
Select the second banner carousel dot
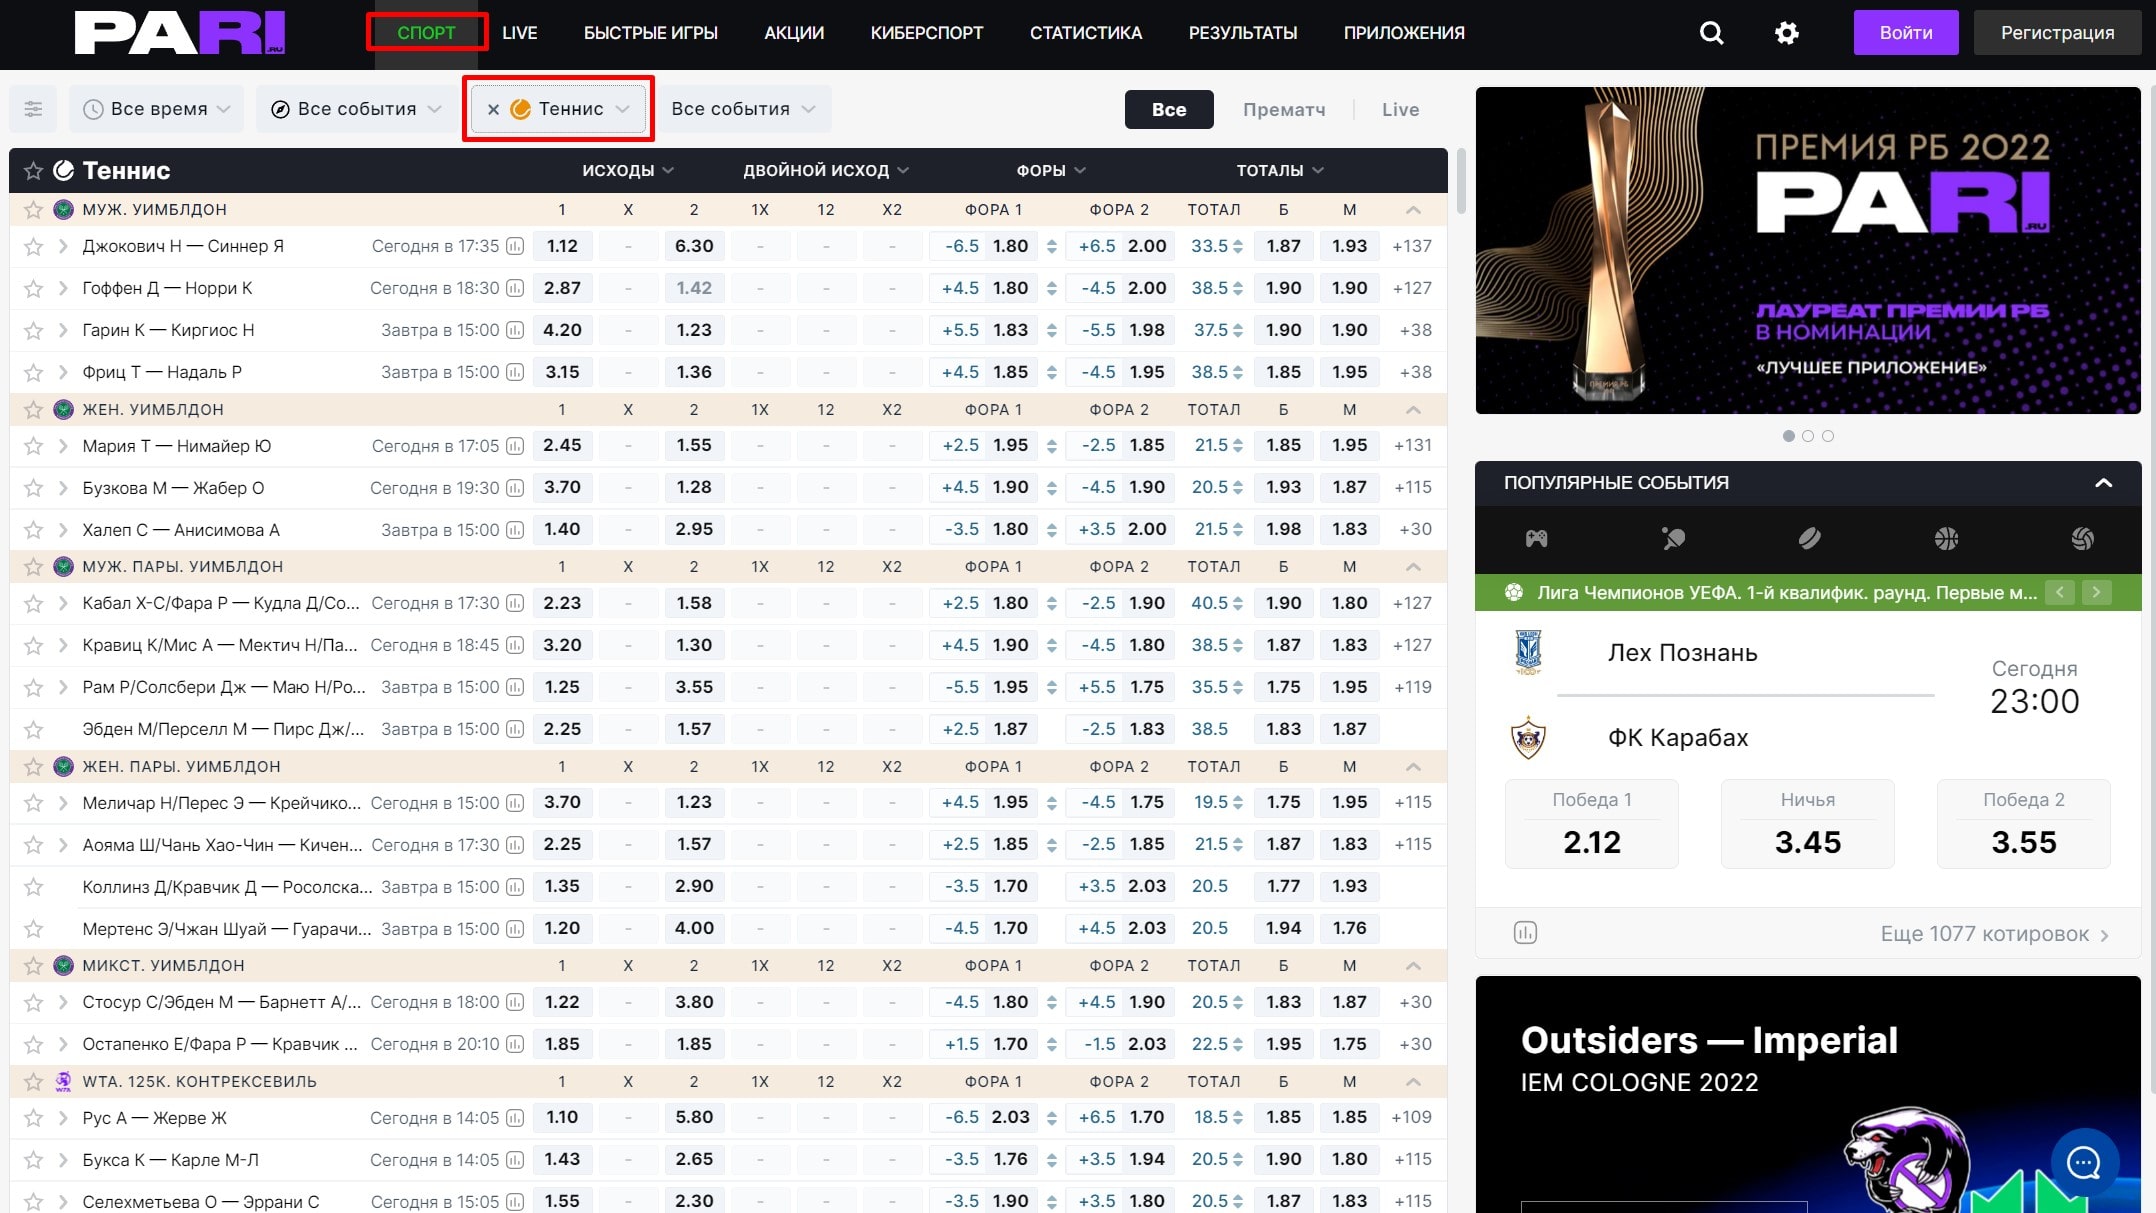[1807, 436]
